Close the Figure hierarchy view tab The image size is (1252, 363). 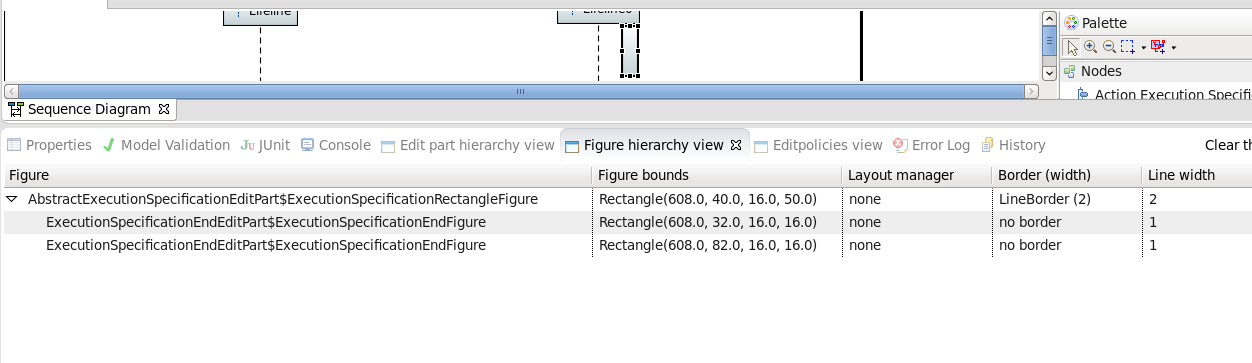[736, 145]
